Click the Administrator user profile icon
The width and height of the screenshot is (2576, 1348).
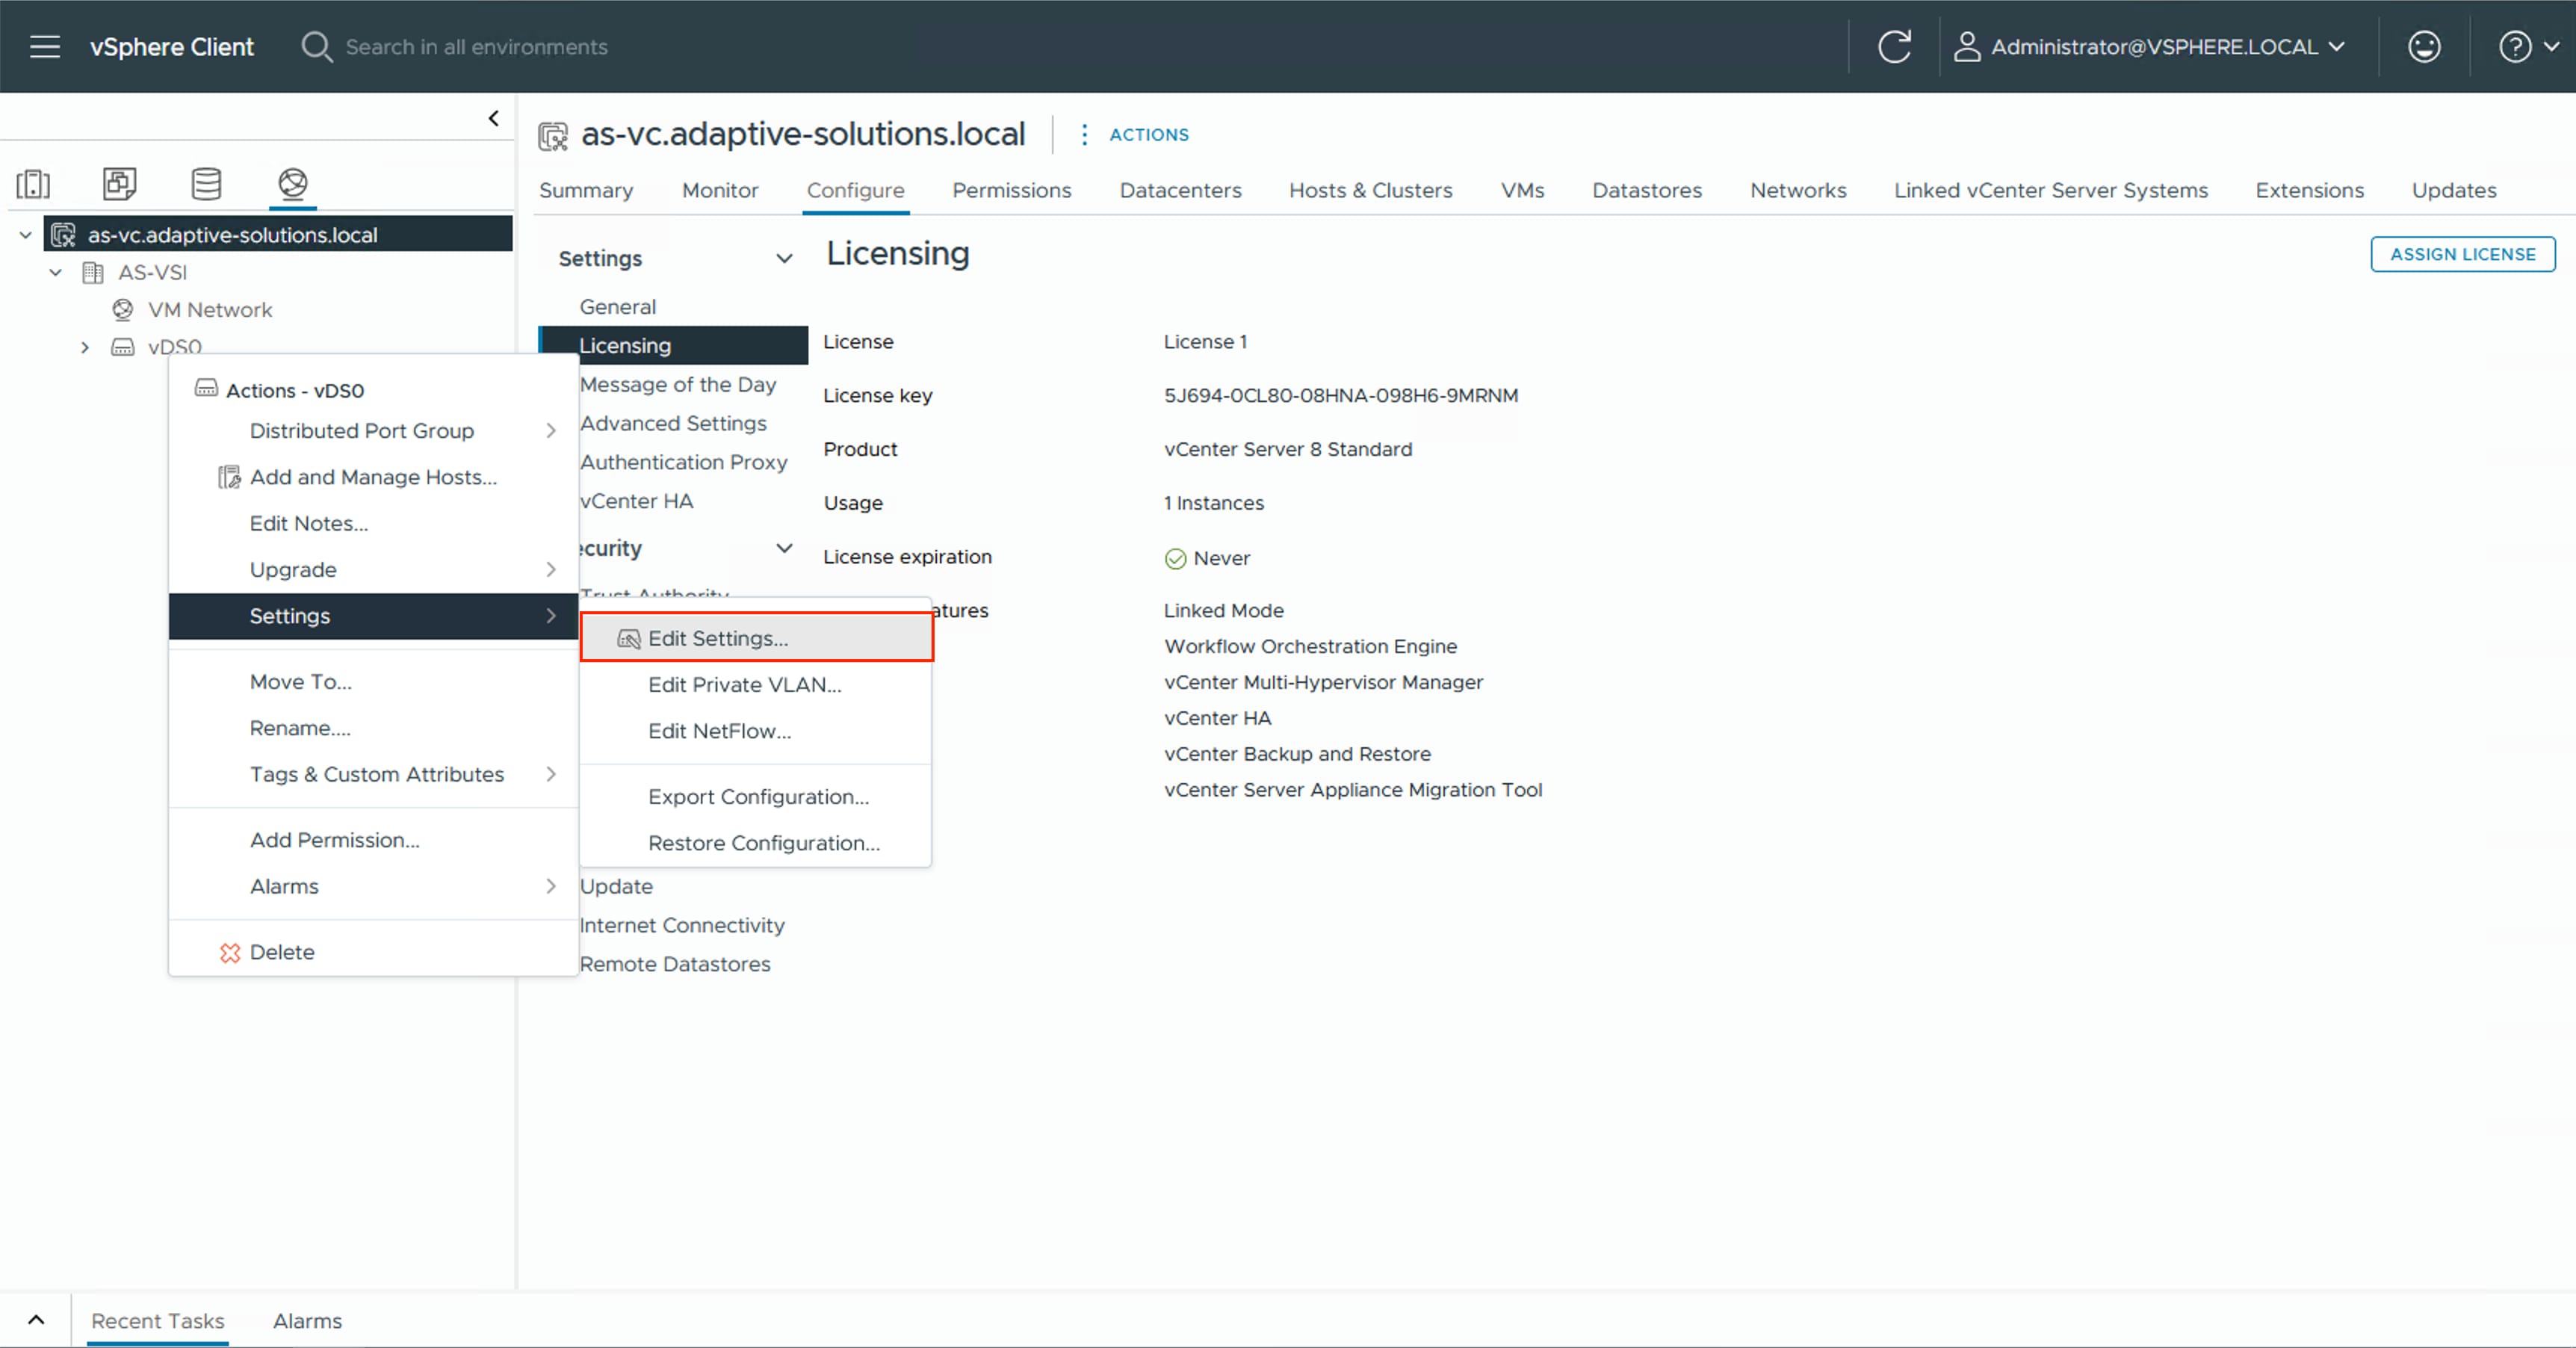[x=1968, y=46]
